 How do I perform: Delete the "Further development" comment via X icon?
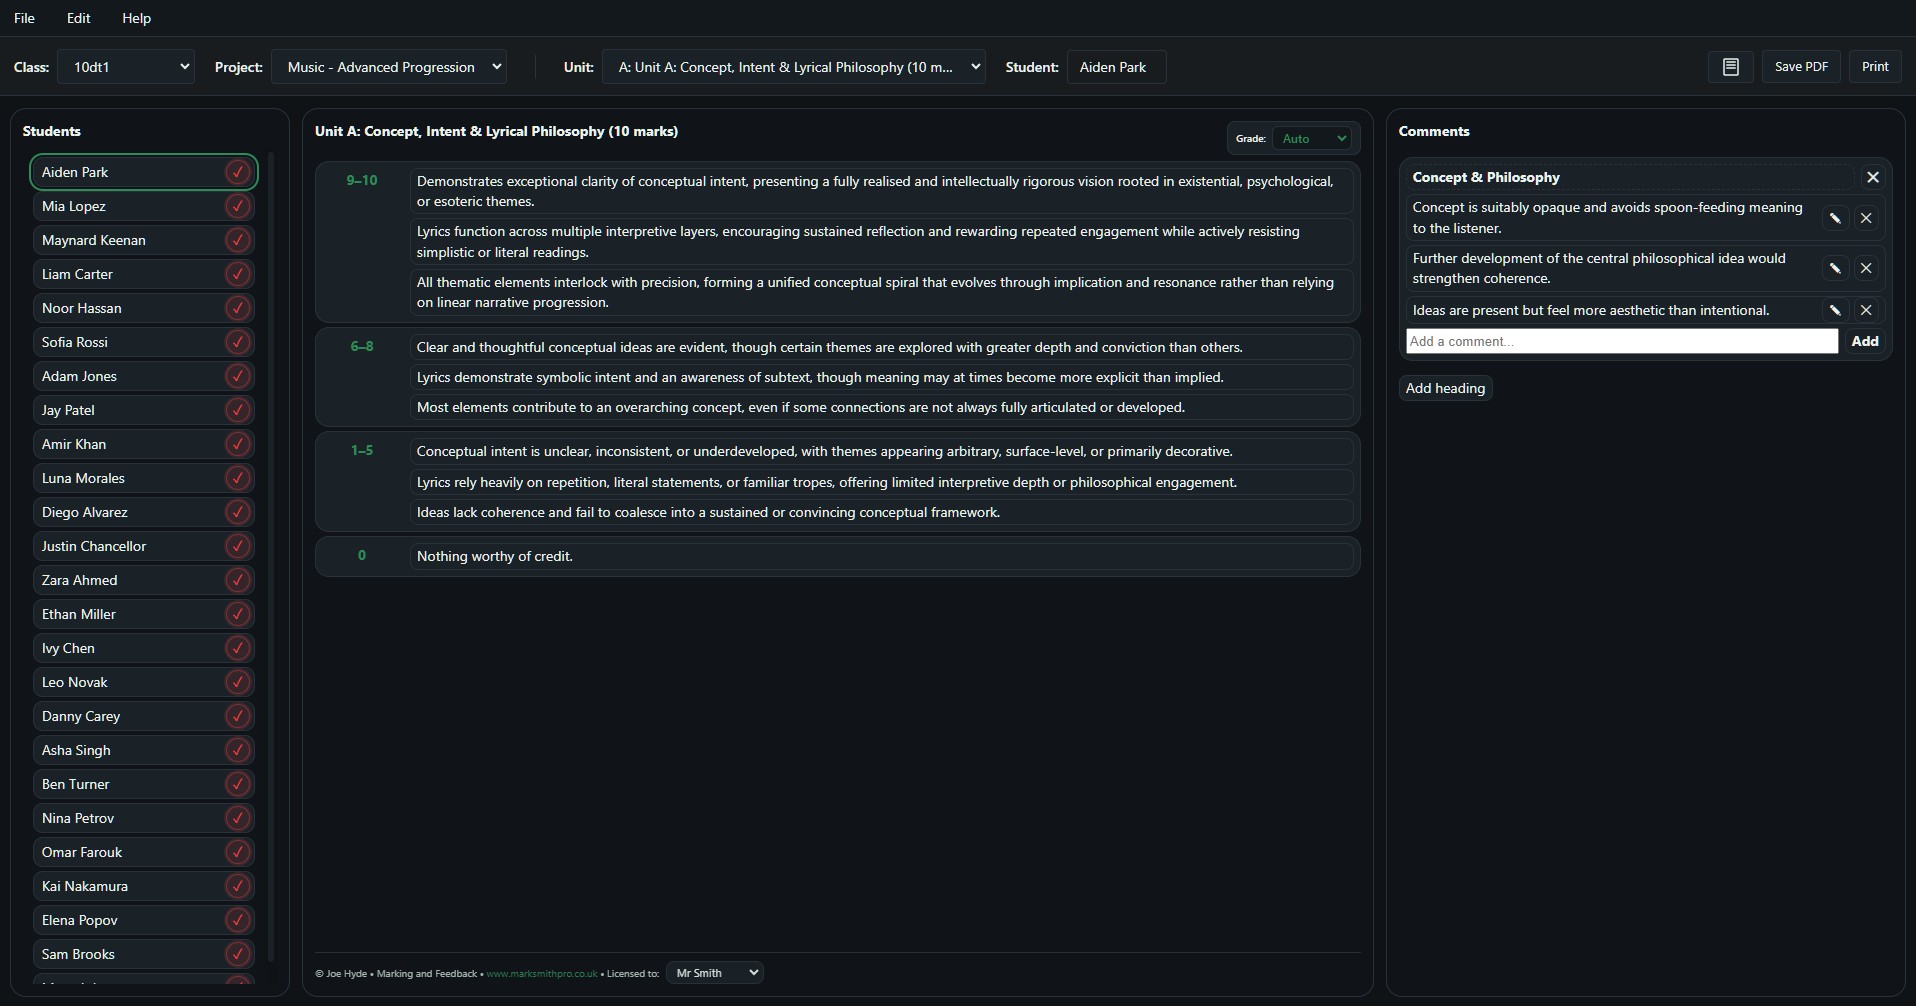1866,267
